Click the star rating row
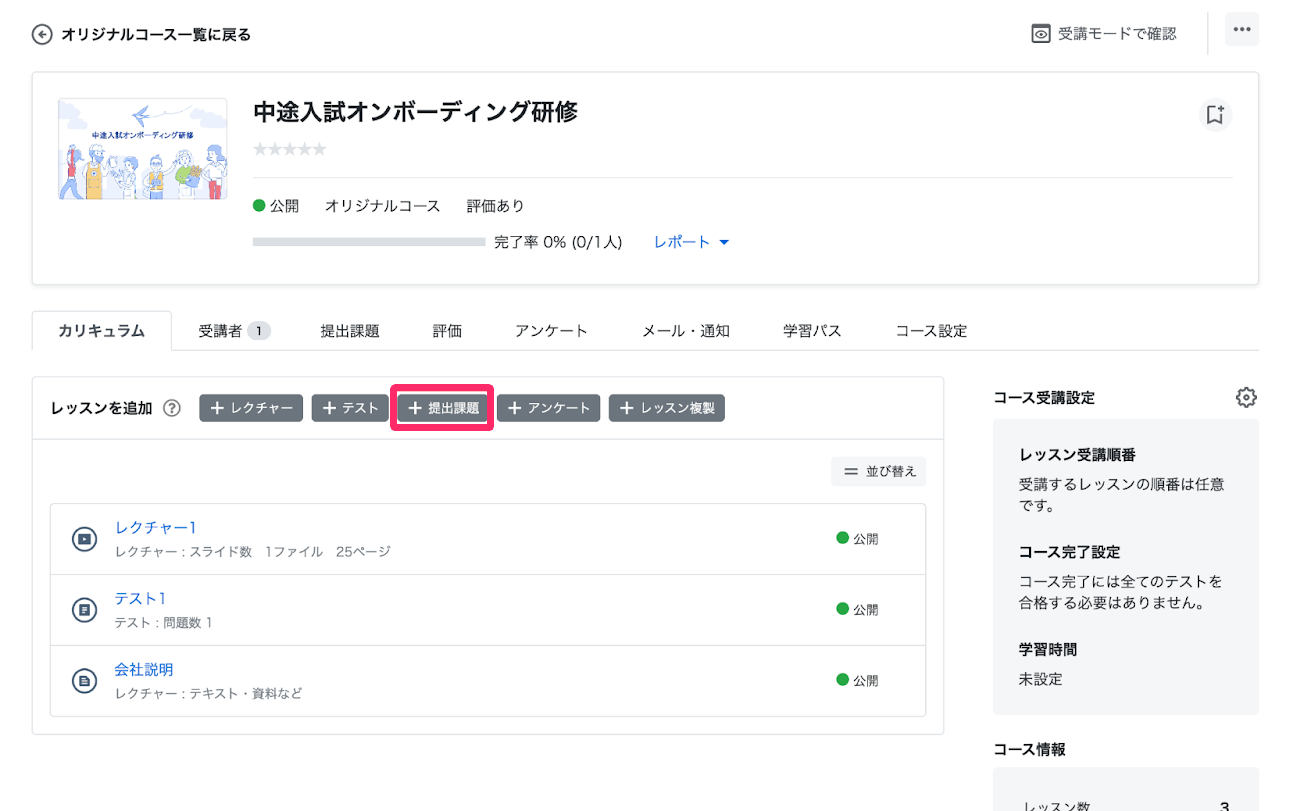Image resolution: width=1293 pixels, height=811 pixels. point(289,149)
